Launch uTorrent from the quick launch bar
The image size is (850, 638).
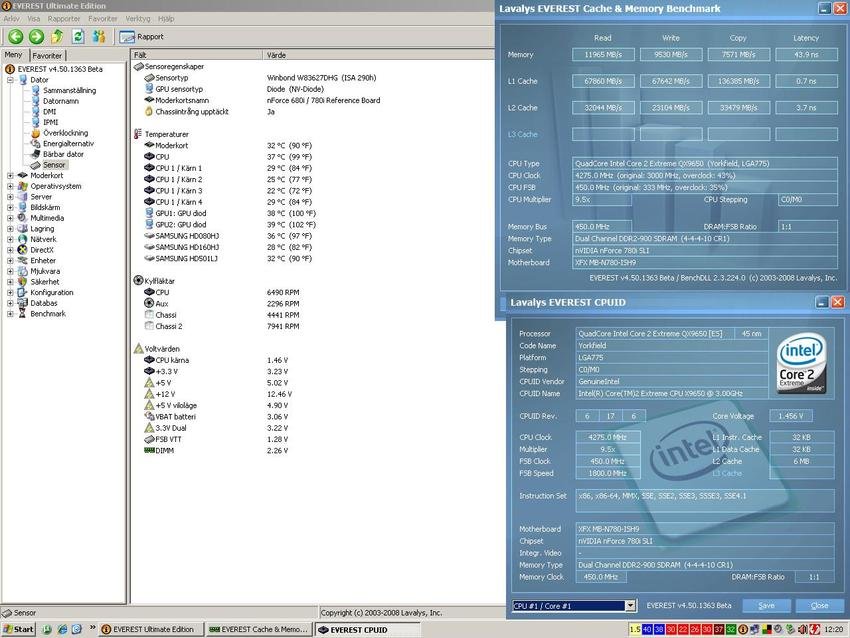coord(47,629)
